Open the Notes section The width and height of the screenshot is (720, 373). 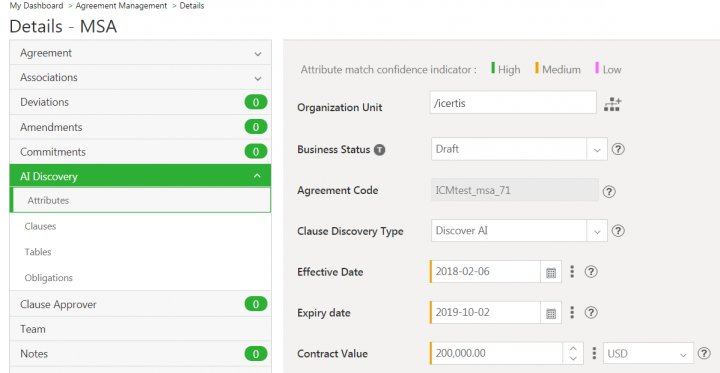pos(141,354)
